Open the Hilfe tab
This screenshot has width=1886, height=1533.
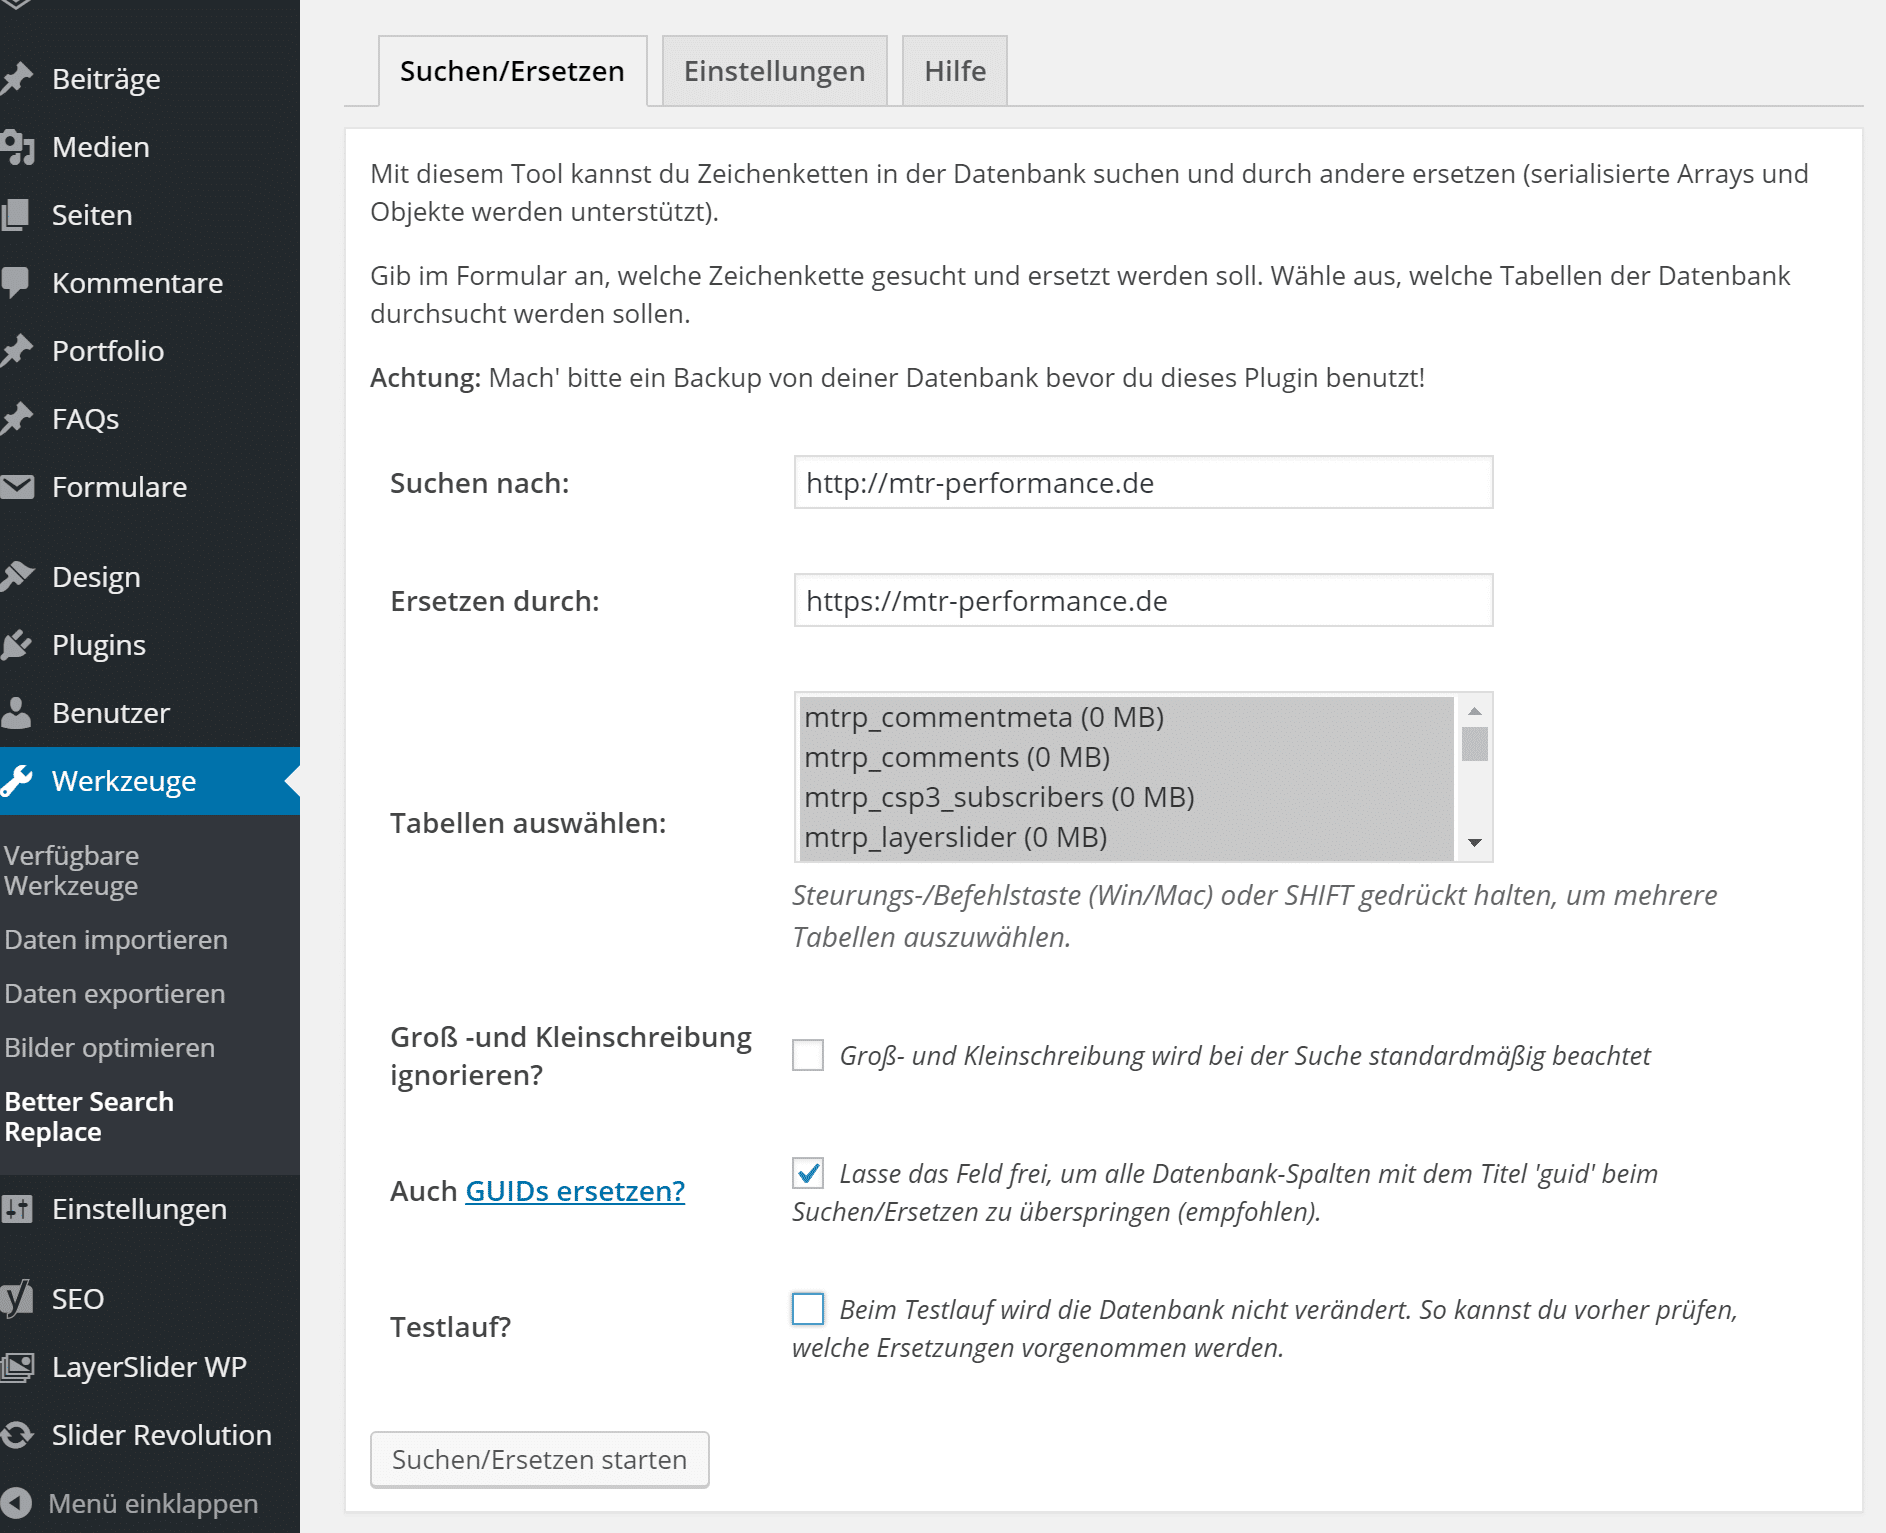pos(954,71)
